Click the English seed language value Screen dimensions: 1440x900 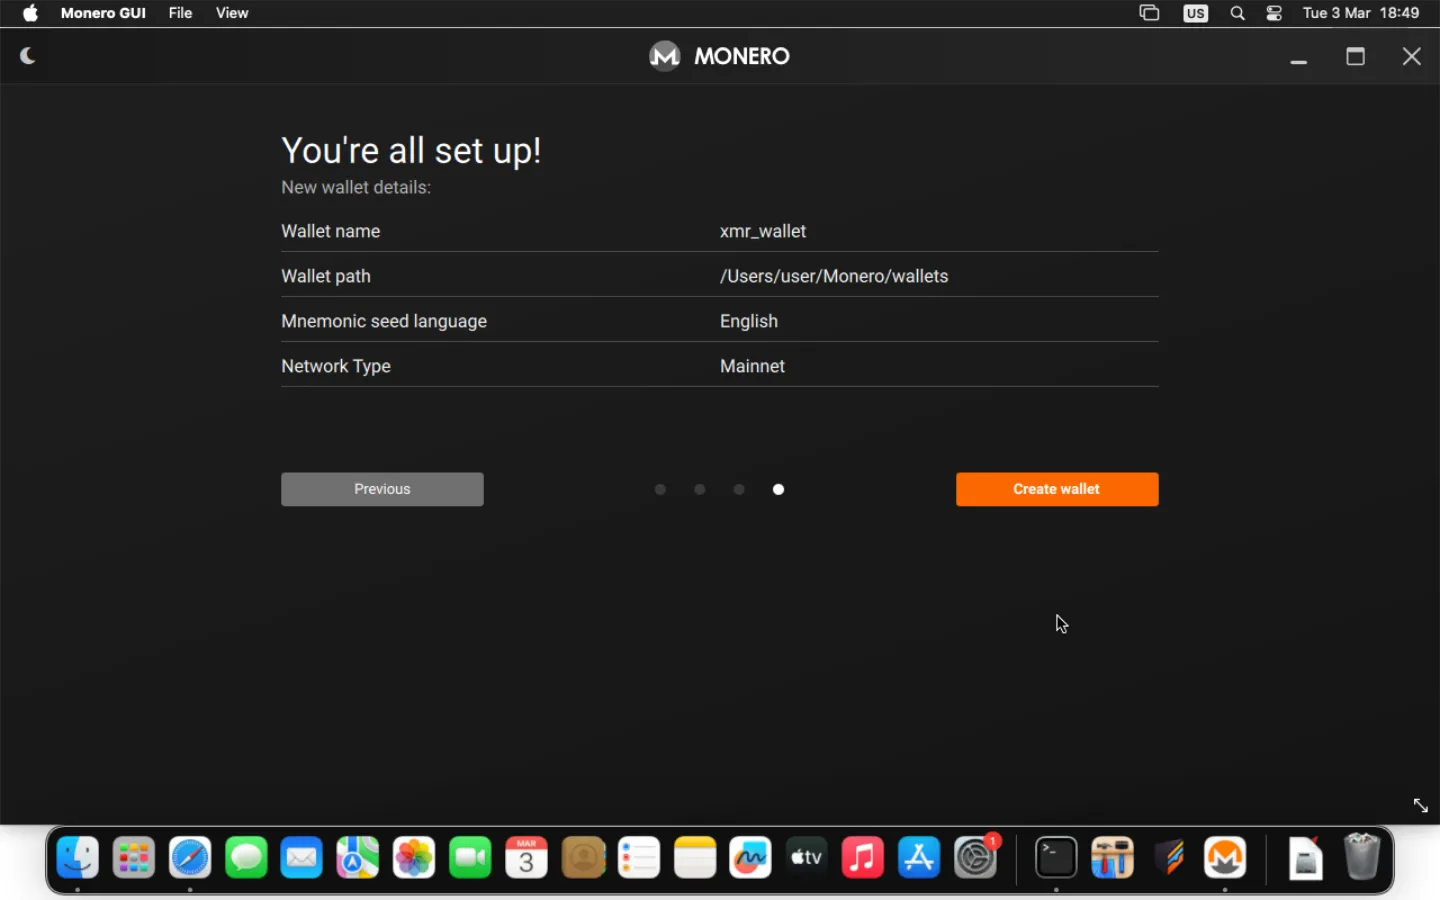coord(749,321)
